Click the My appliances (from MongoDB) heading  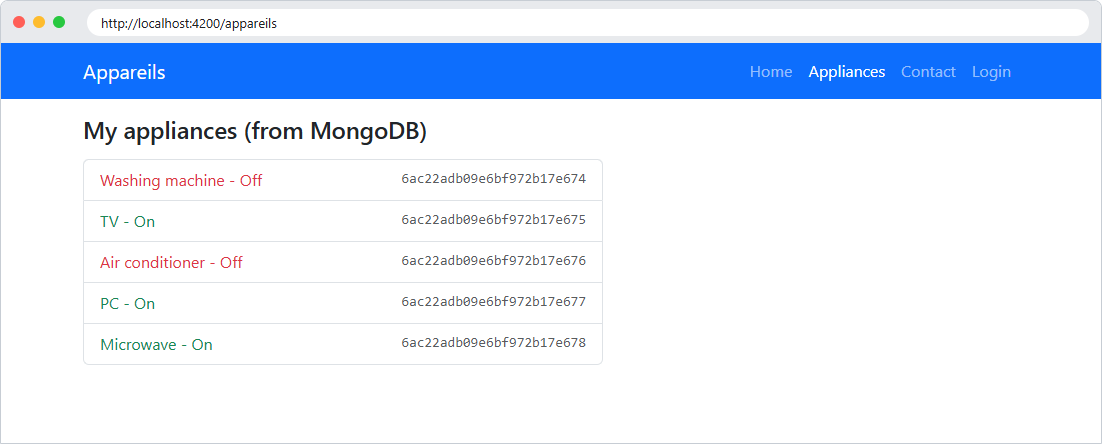click(x=255, y=131)
